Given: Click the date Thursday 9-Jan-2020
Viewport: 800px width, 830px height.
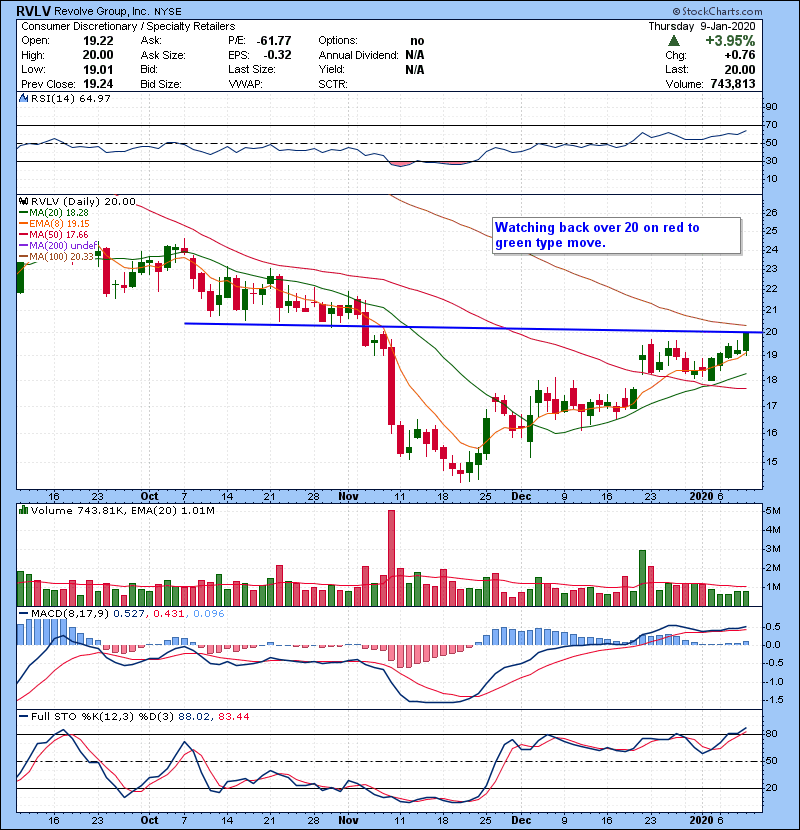Looking at the screenshot, I should click(702, 26).
